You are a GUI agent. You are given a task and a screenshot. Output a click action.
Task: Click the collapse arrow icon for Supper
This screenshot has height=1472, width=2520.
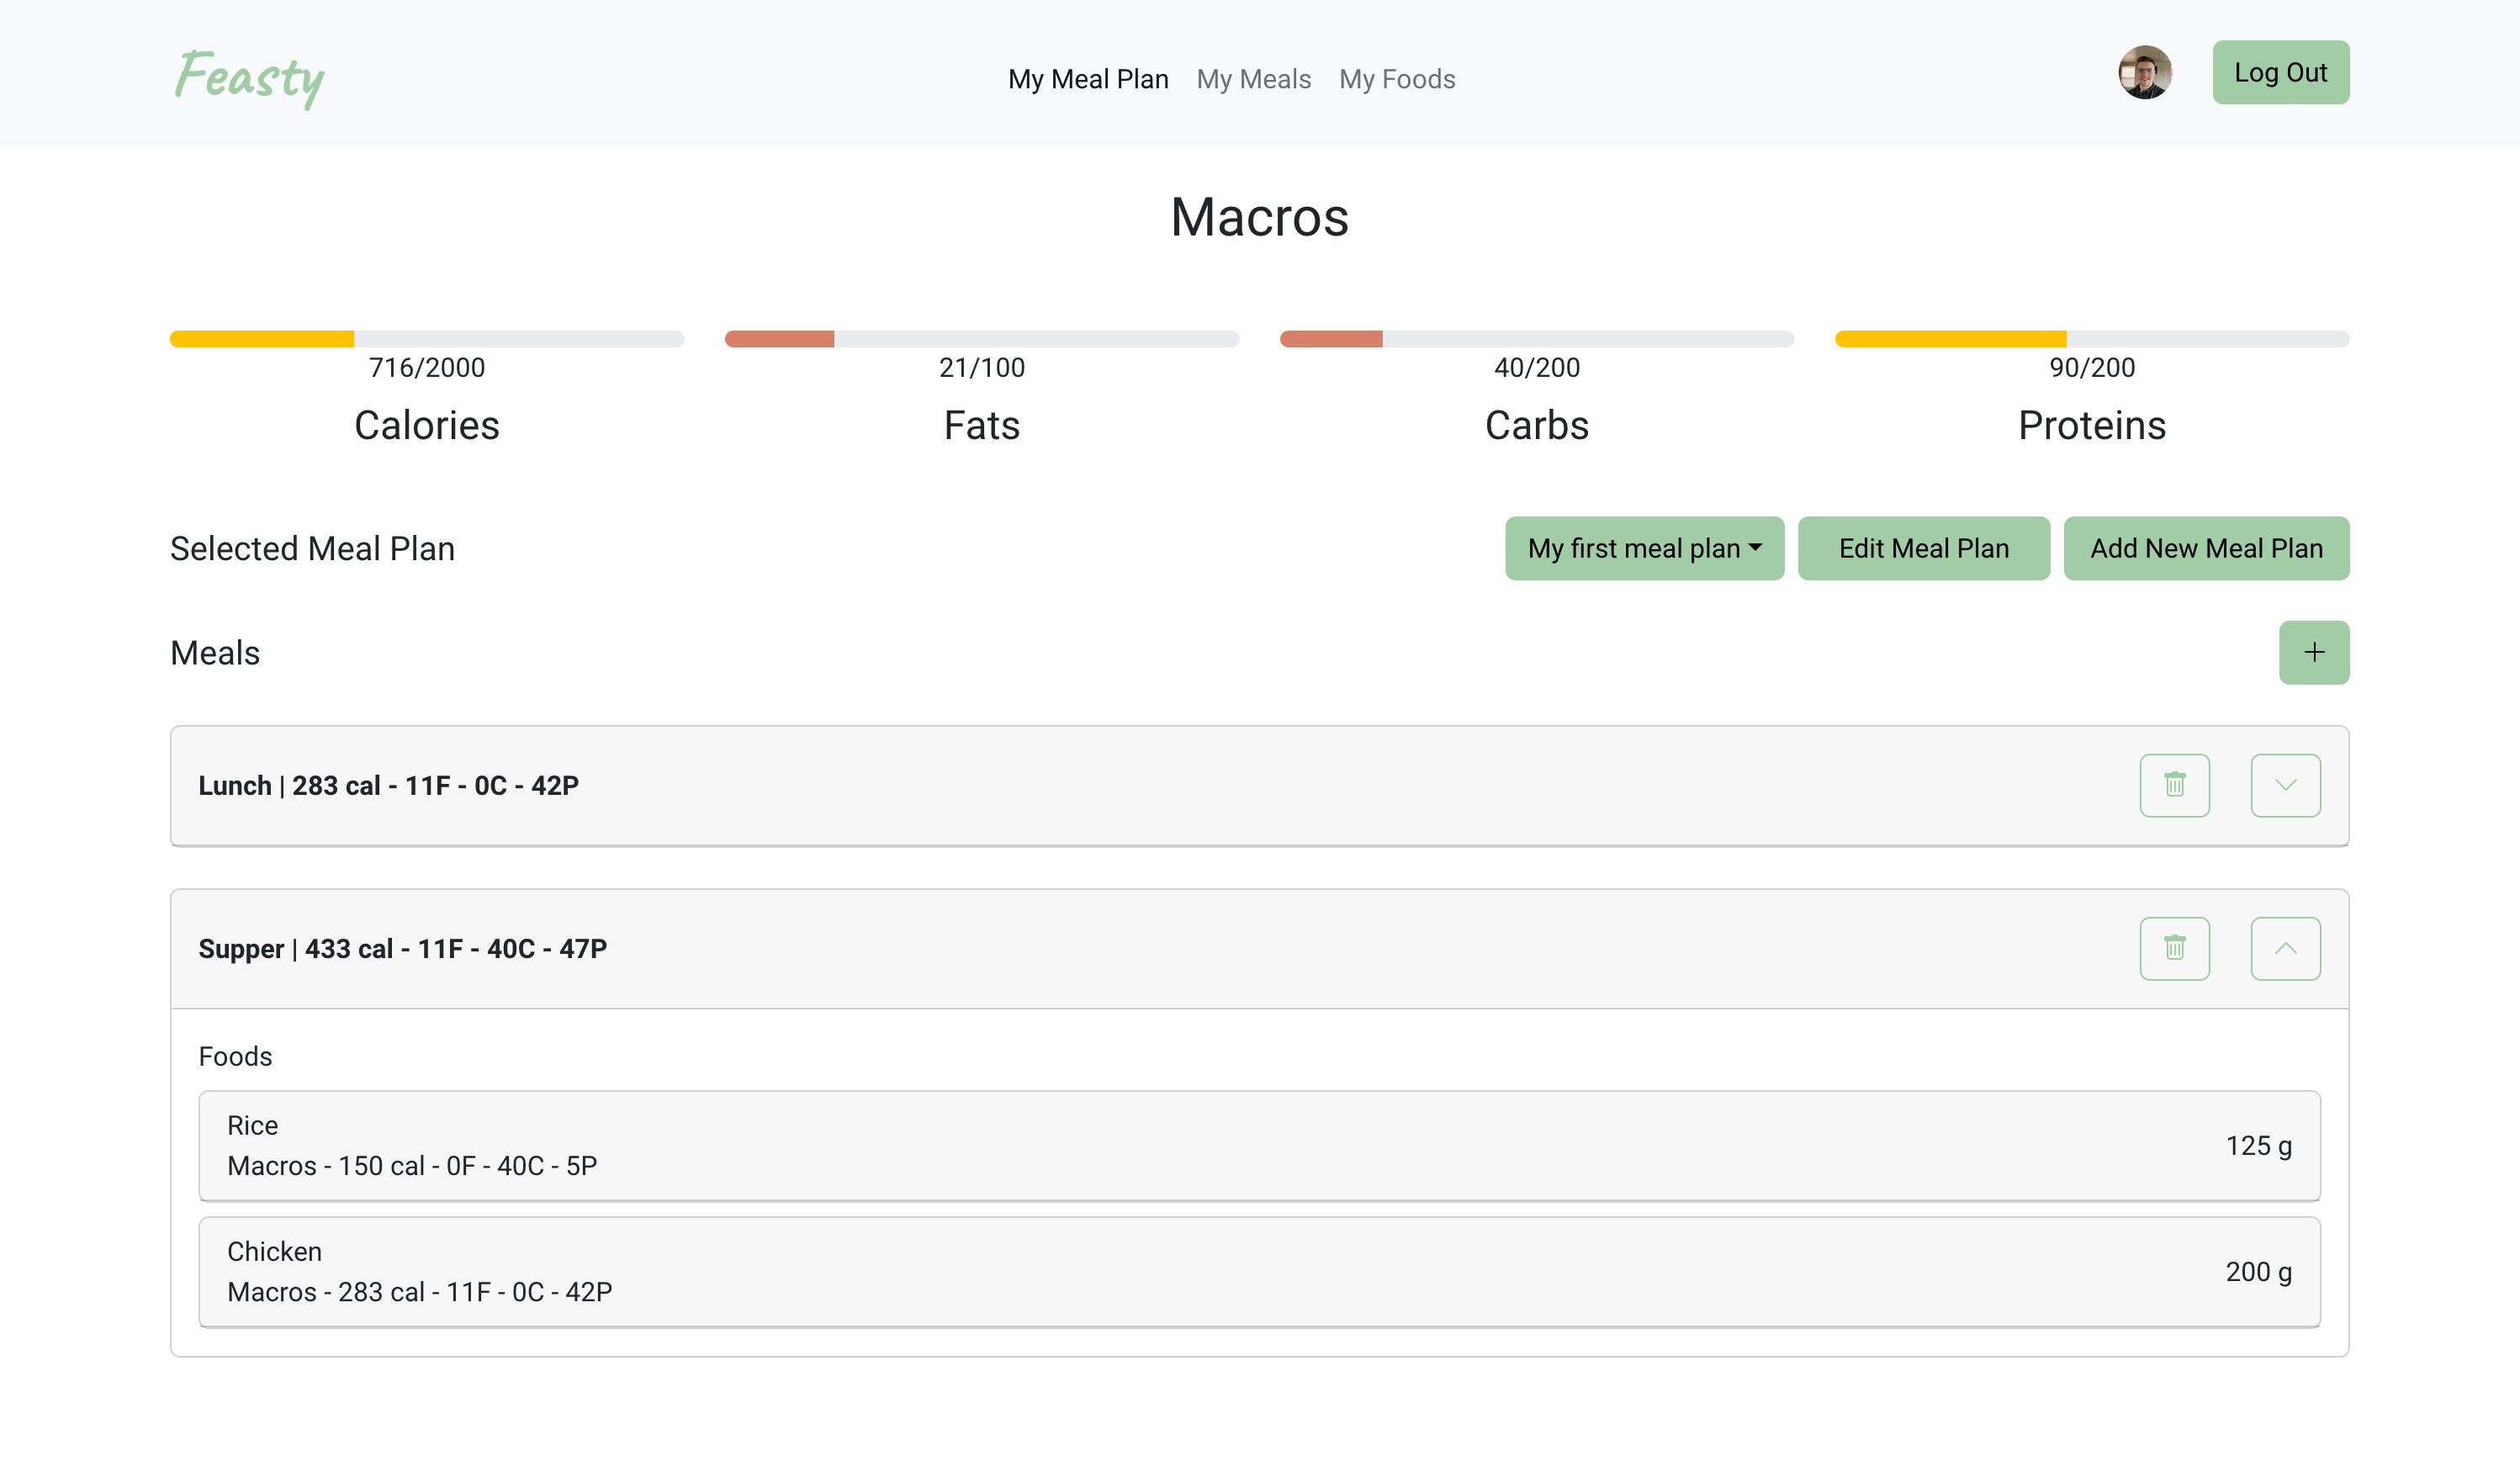coord(2285,948)
